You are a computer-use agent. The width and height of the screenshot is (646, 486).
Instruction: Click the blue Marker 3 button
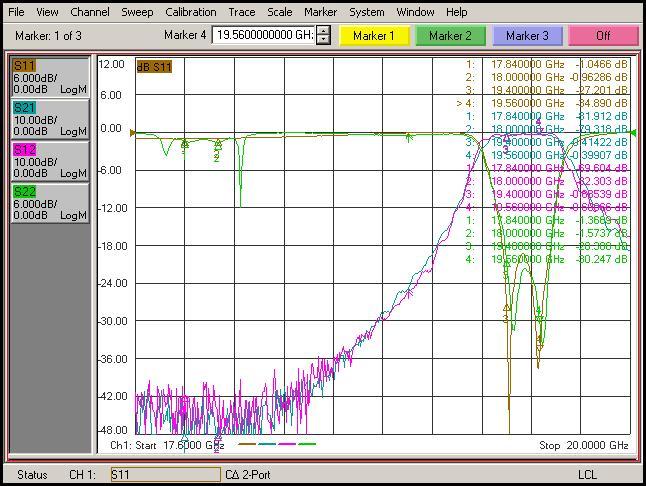pos(527,36)
